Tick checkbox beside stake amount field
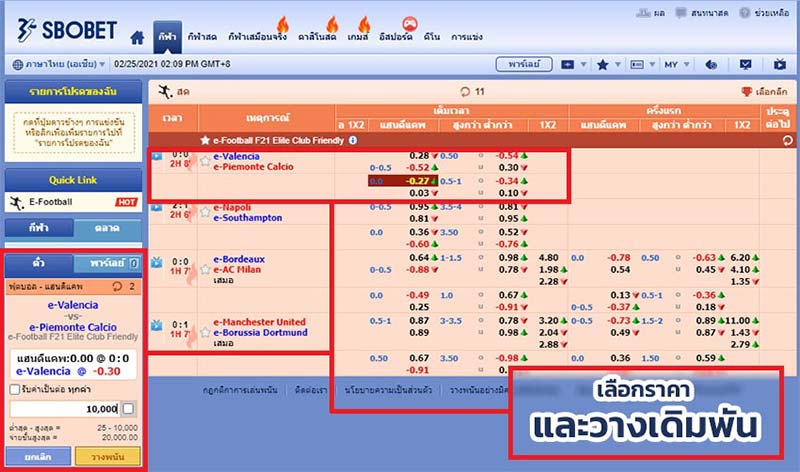The image size is (800, 472). [x=129, y=409]
